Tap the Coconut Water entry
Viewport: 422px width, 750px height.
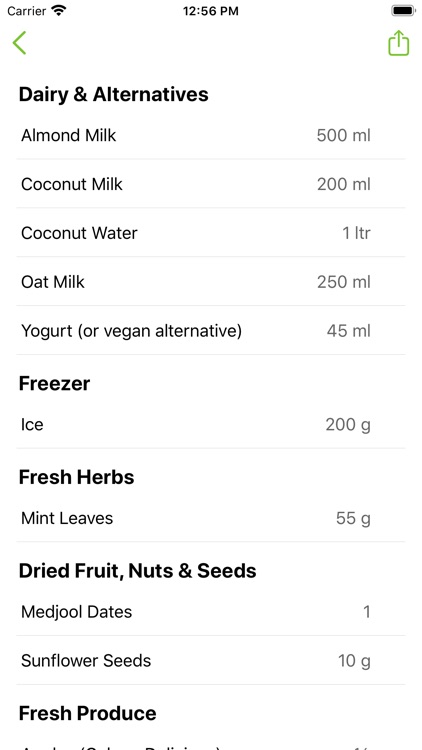[x=211, y=233]
